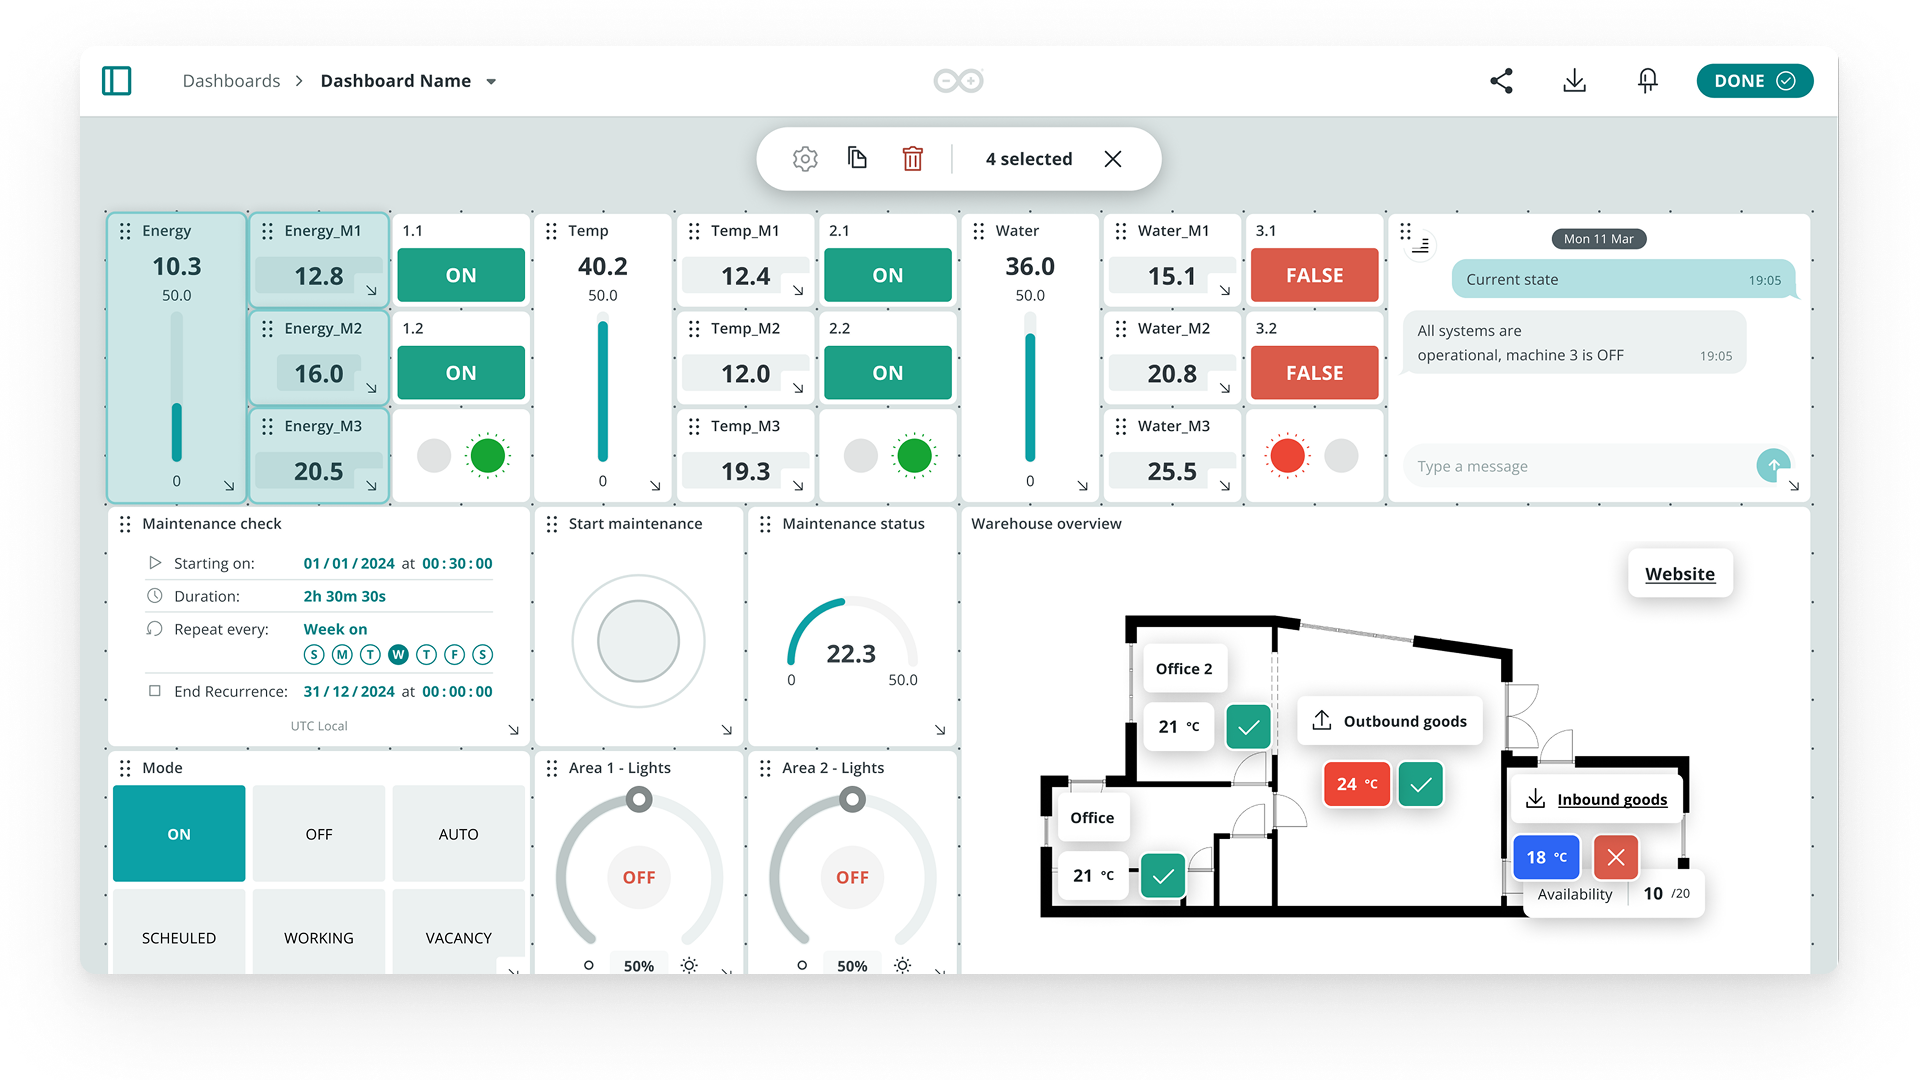Open the Week on repeat selector

coord(336,629)
